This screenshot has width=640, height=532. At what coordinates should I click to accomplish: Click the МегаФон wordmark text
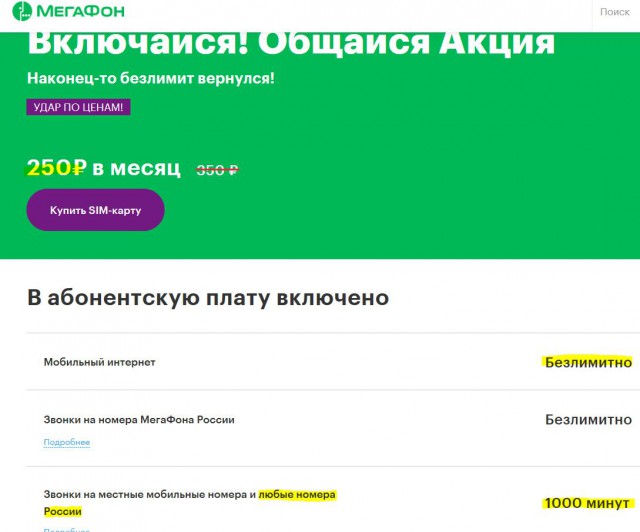click(x=80, y=11)
